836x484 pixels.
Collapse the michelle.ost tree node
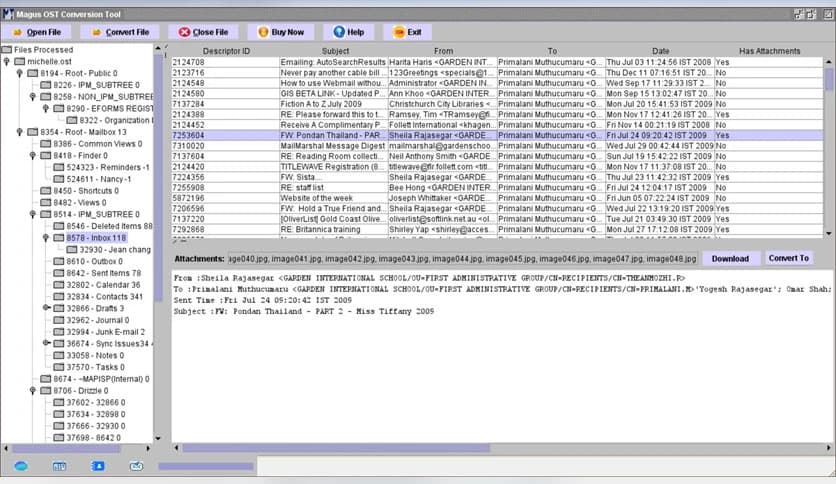coord(6,62)
